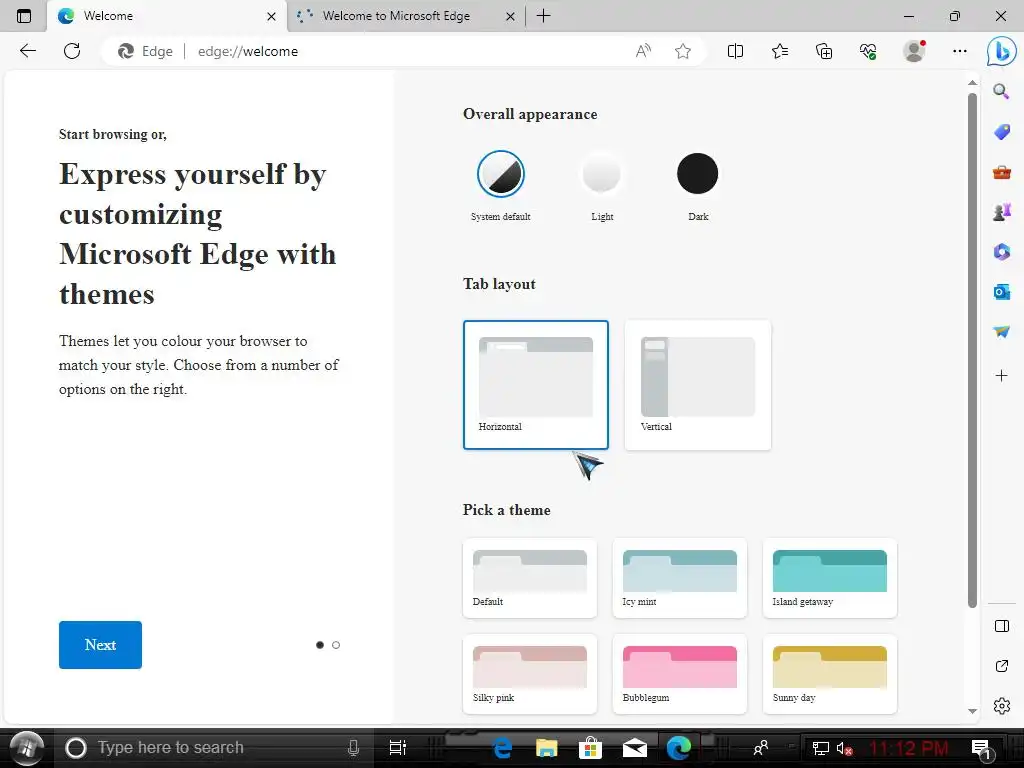Open sidebar Search icon
The image size is (1024, 768).
click(x=1001, y=91)
